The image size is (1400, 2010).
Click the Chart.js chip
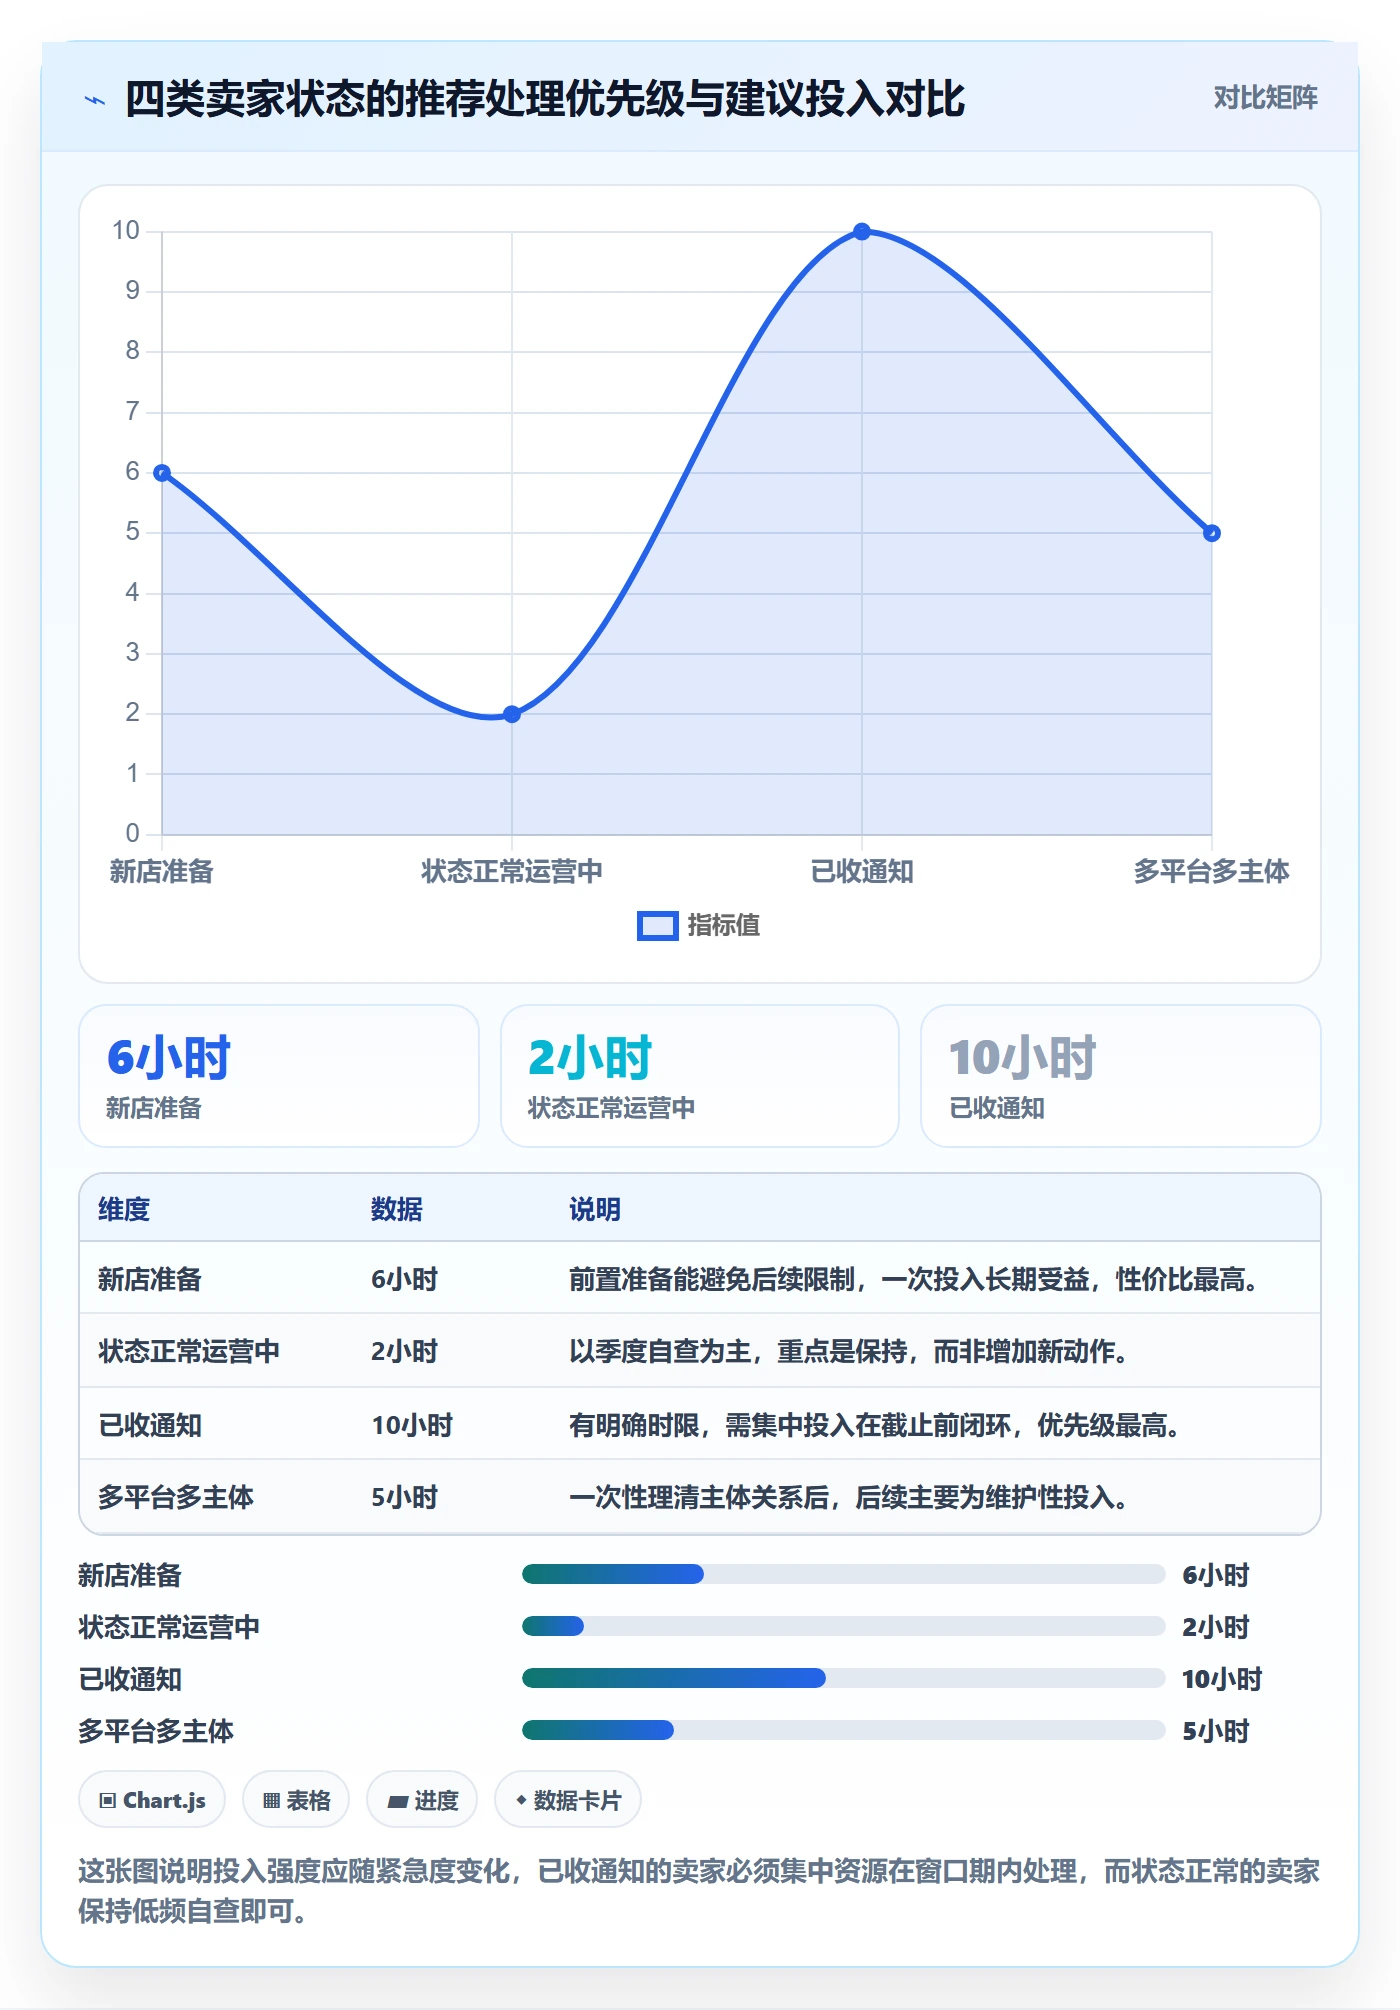[152, 1800]
